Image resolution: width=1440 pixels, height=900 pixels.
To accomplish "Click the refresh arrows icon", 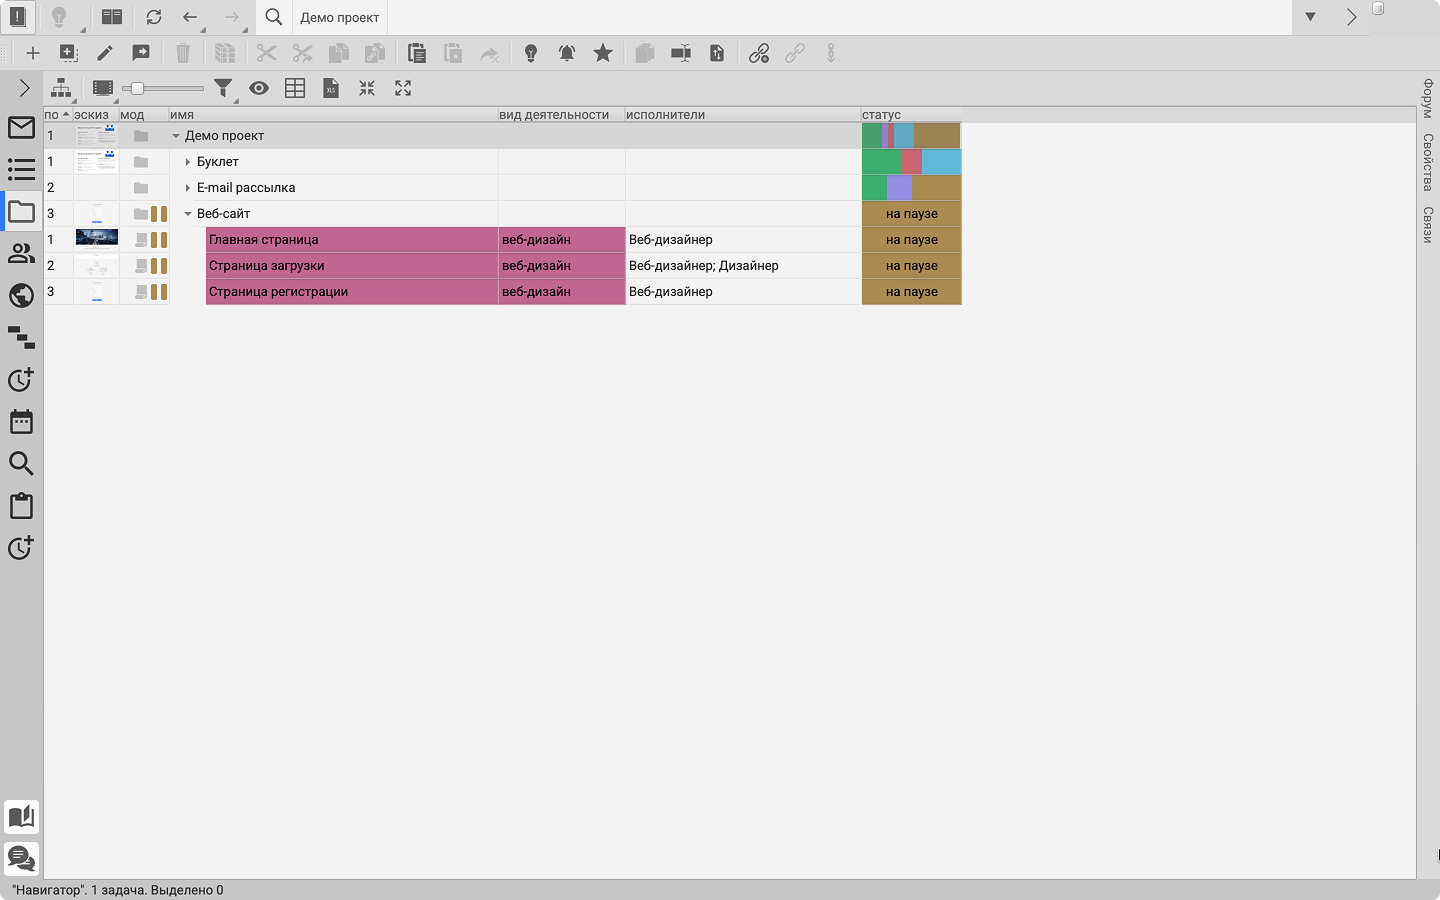I will pos(154,17).
